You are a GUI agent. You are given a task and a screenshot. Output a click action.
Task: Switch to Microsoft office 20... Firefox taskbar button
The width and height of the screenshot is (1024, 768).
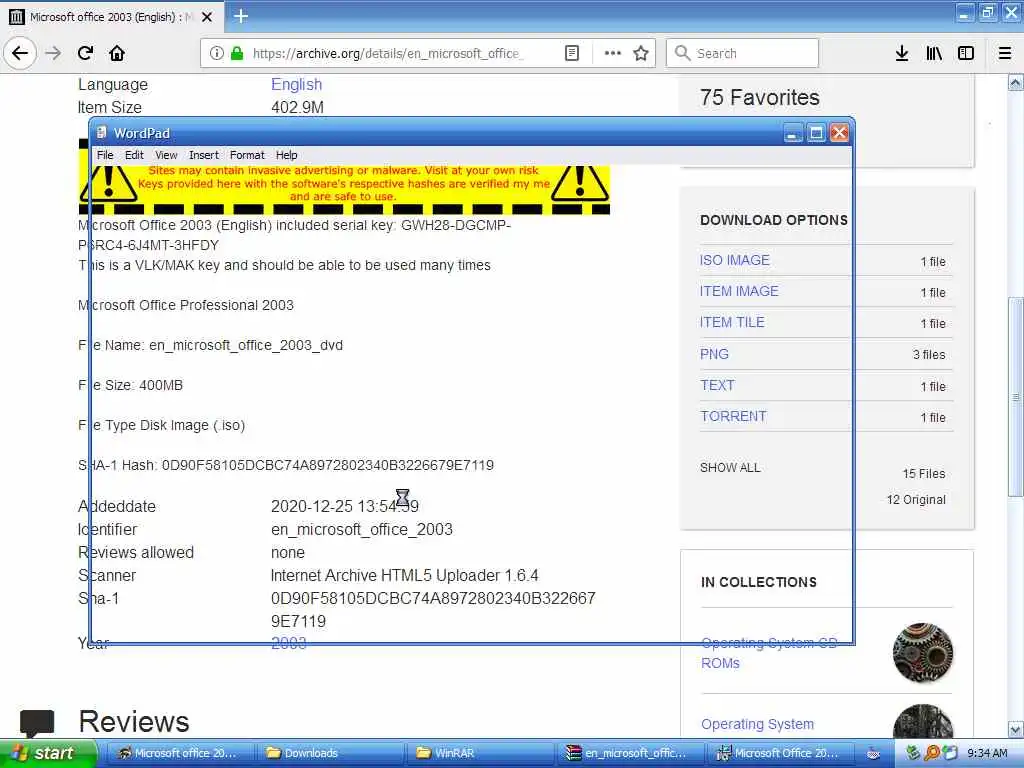[178, 753]
